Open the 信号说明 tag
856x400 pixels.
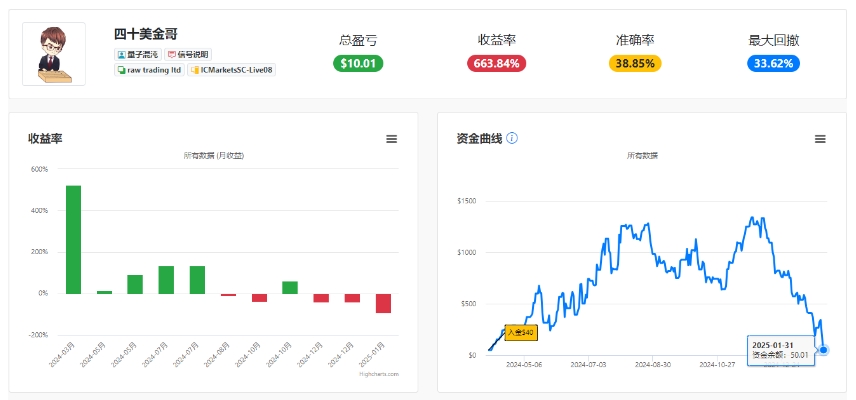pos(188,55)
